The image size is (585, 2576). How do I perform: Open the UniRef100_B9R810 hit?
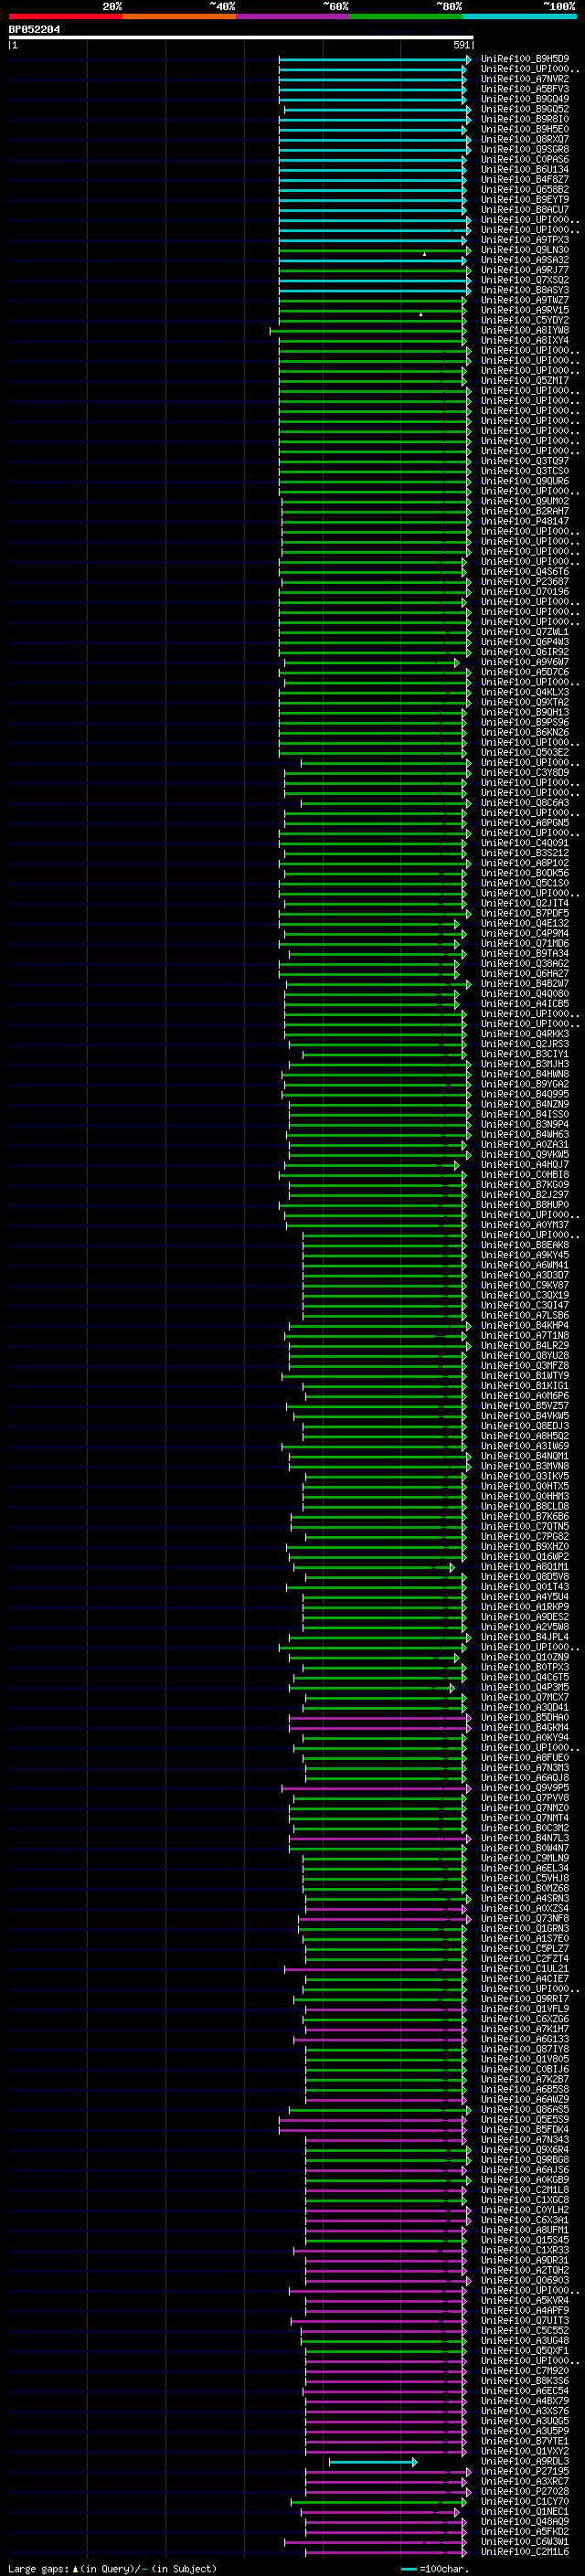pyautogui.click(x=525, y=119)
